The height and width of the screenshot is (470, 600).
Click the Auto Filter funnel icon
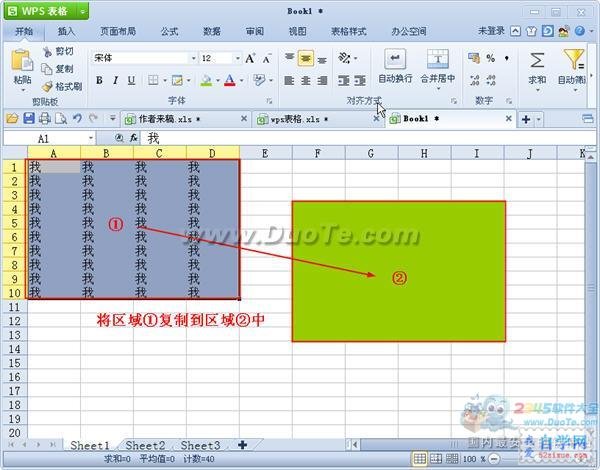tap(574, 60)
